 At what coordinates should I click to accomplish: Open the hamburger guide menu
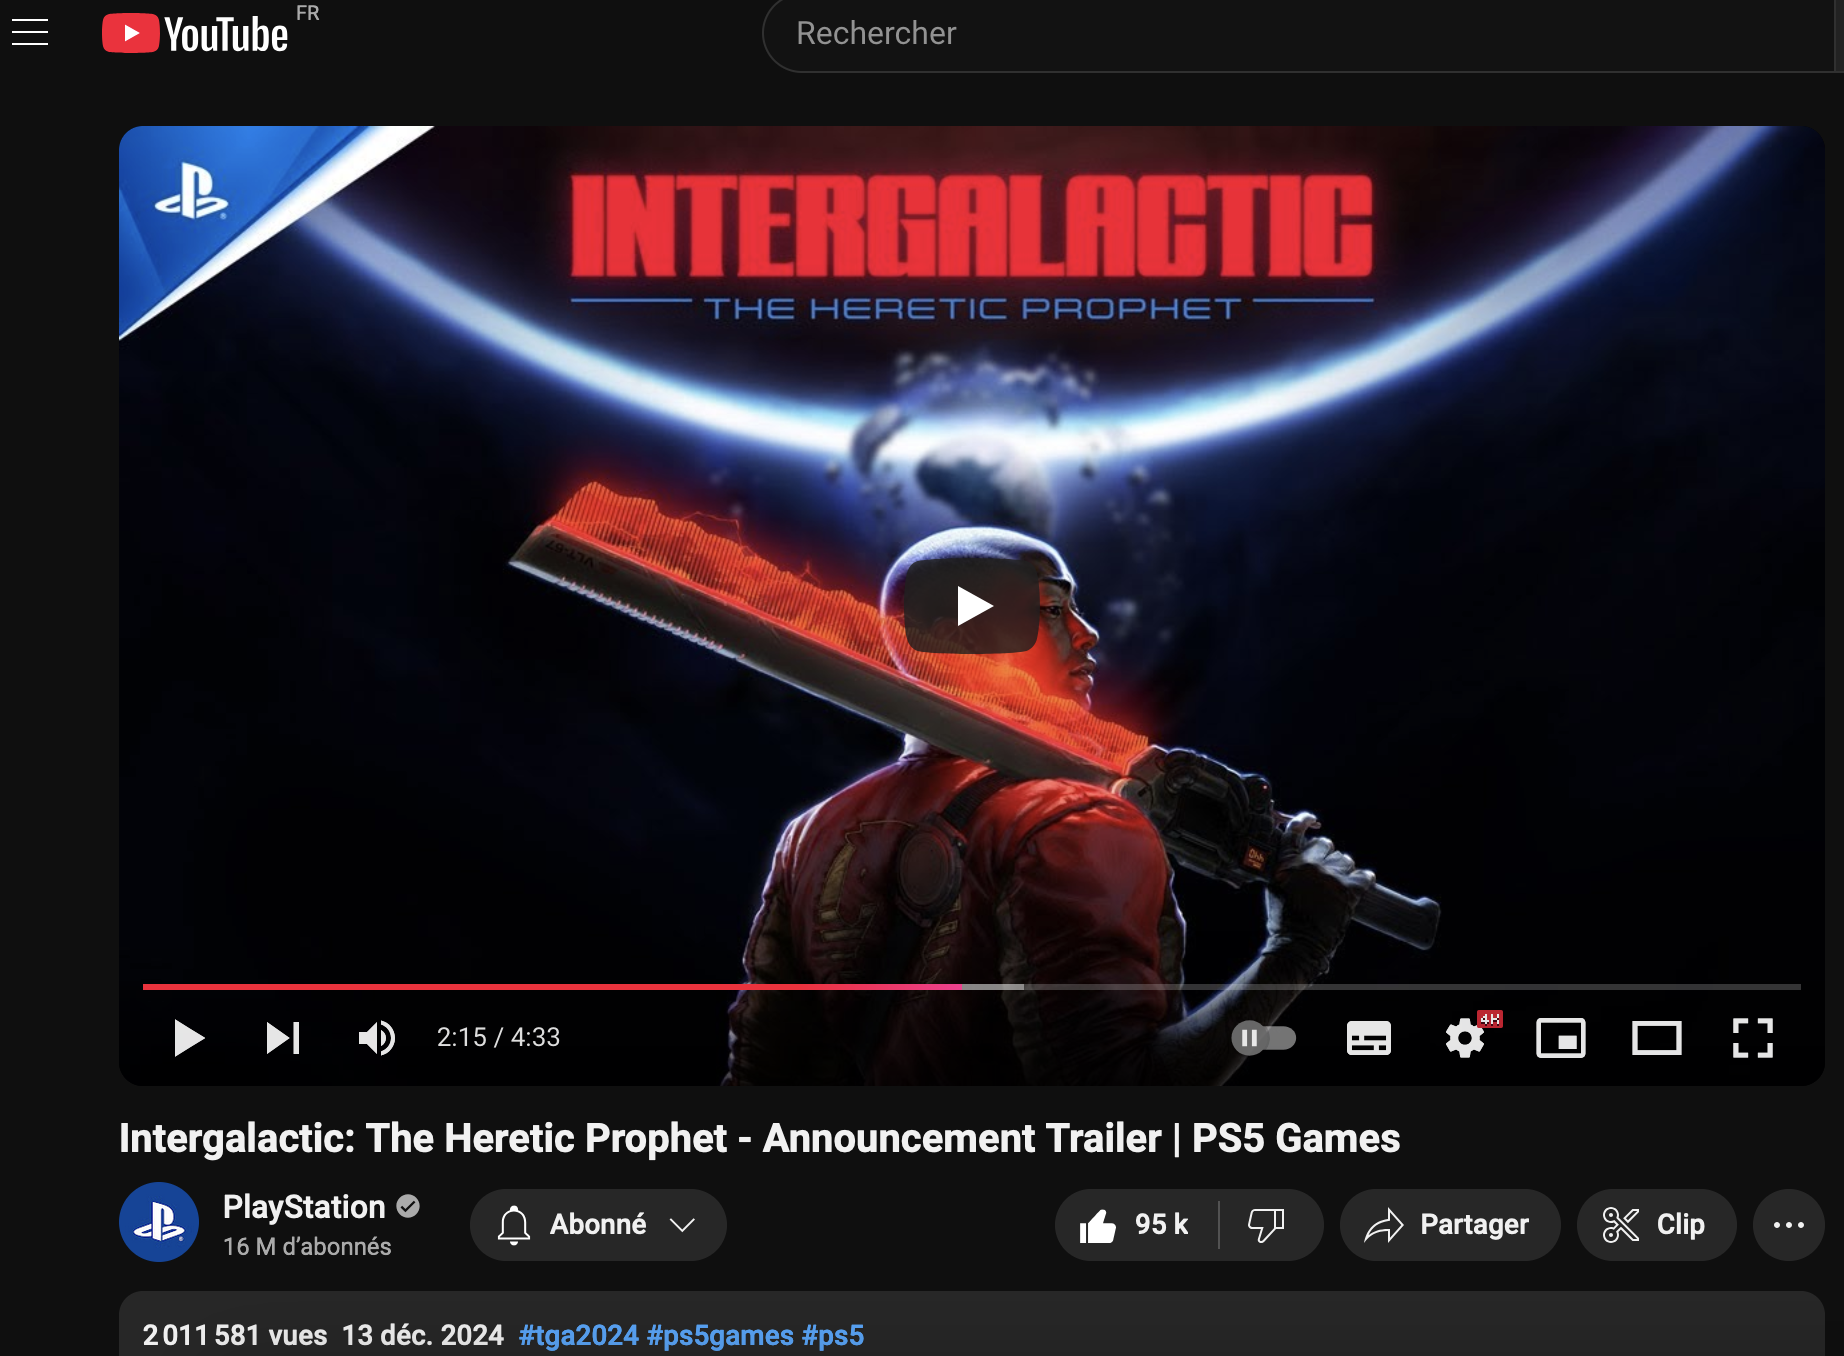click(30, 33)
